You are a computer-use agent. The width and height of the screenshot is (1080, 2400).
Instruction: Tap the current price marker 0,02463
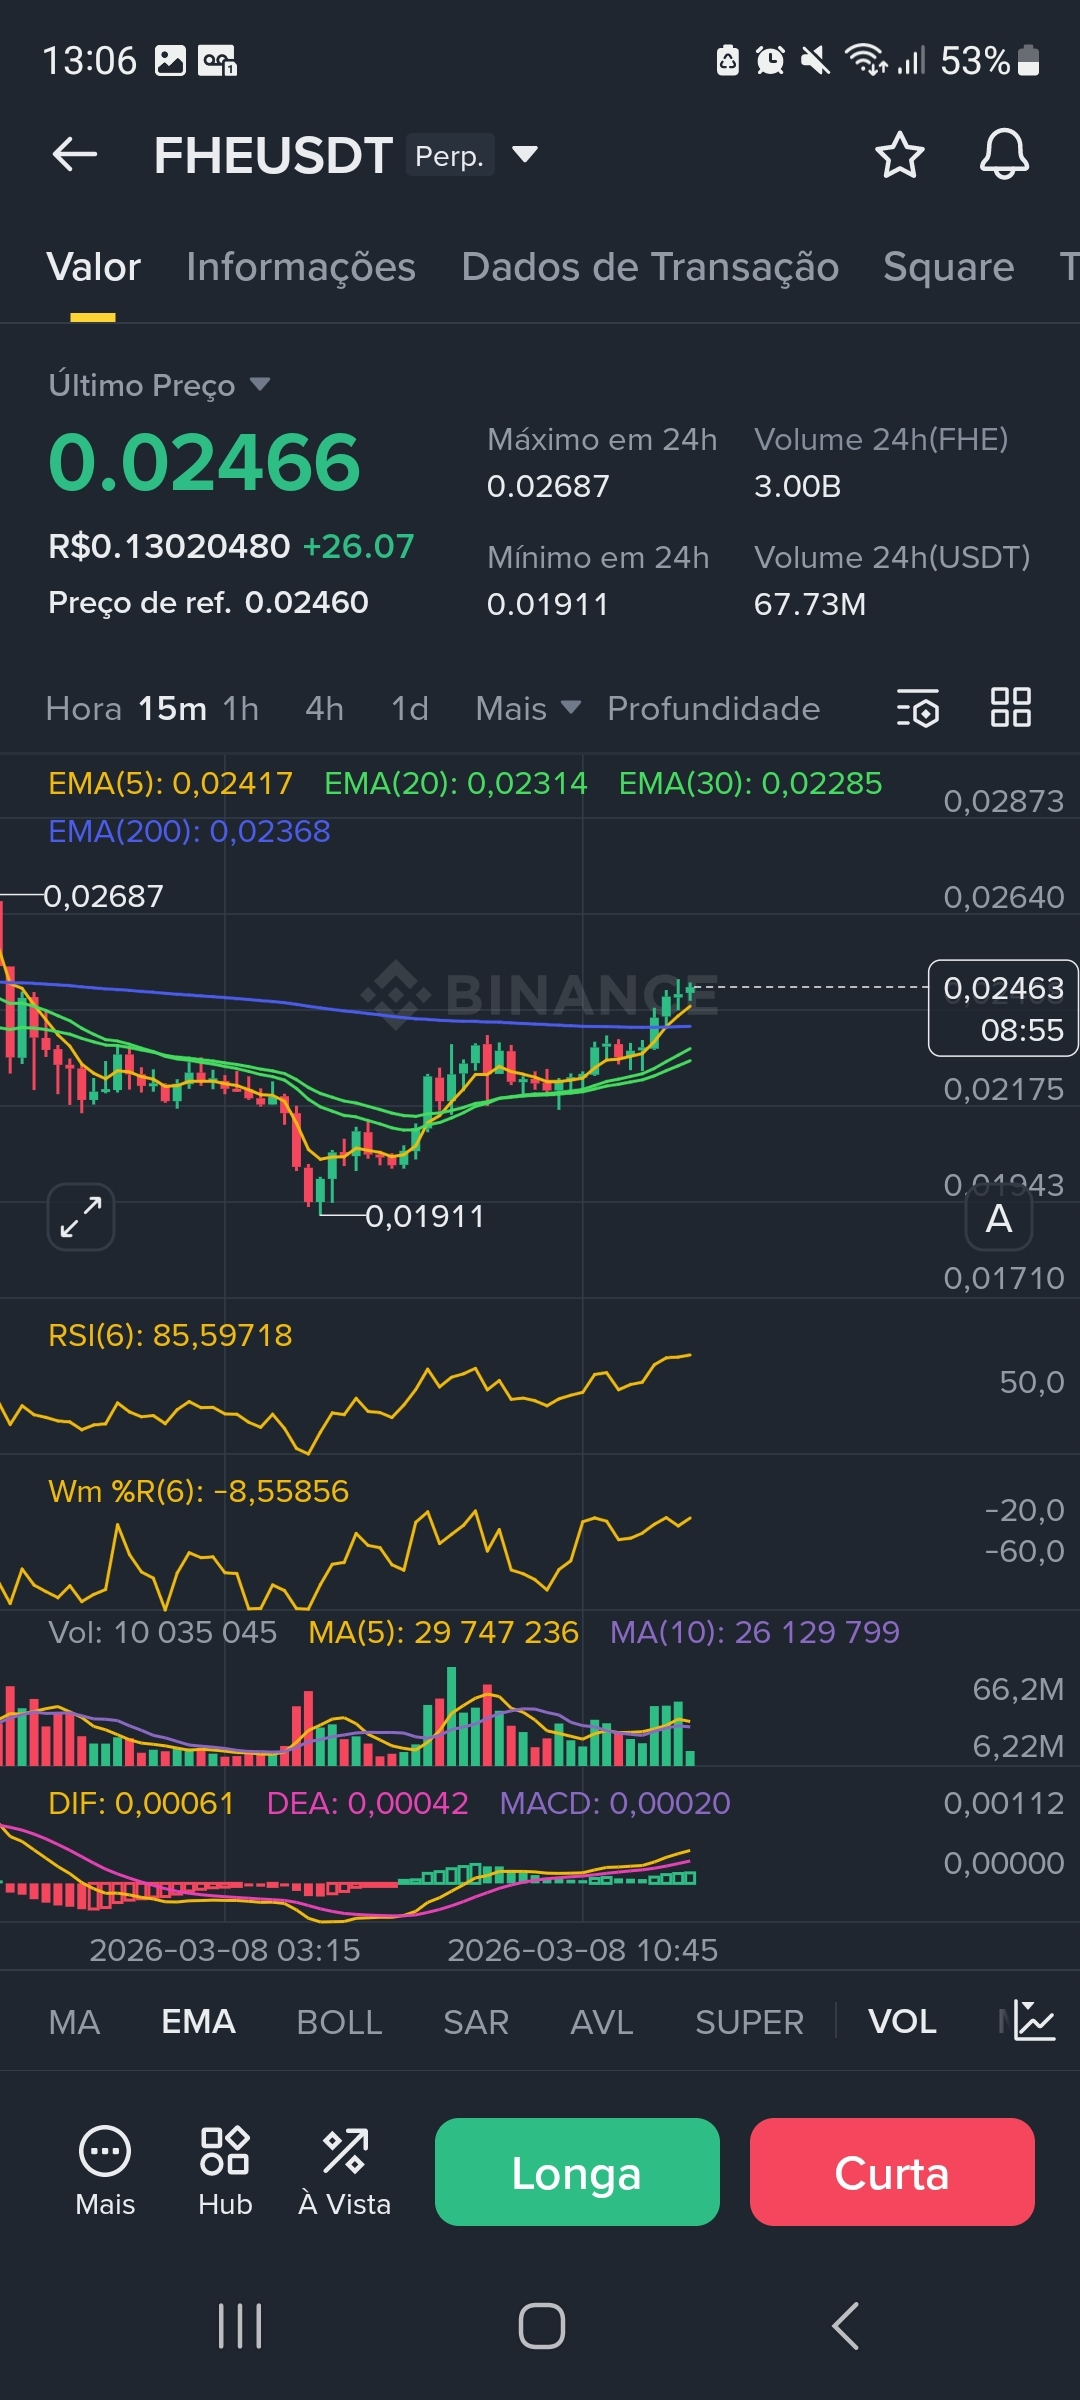point(1003,1008)
